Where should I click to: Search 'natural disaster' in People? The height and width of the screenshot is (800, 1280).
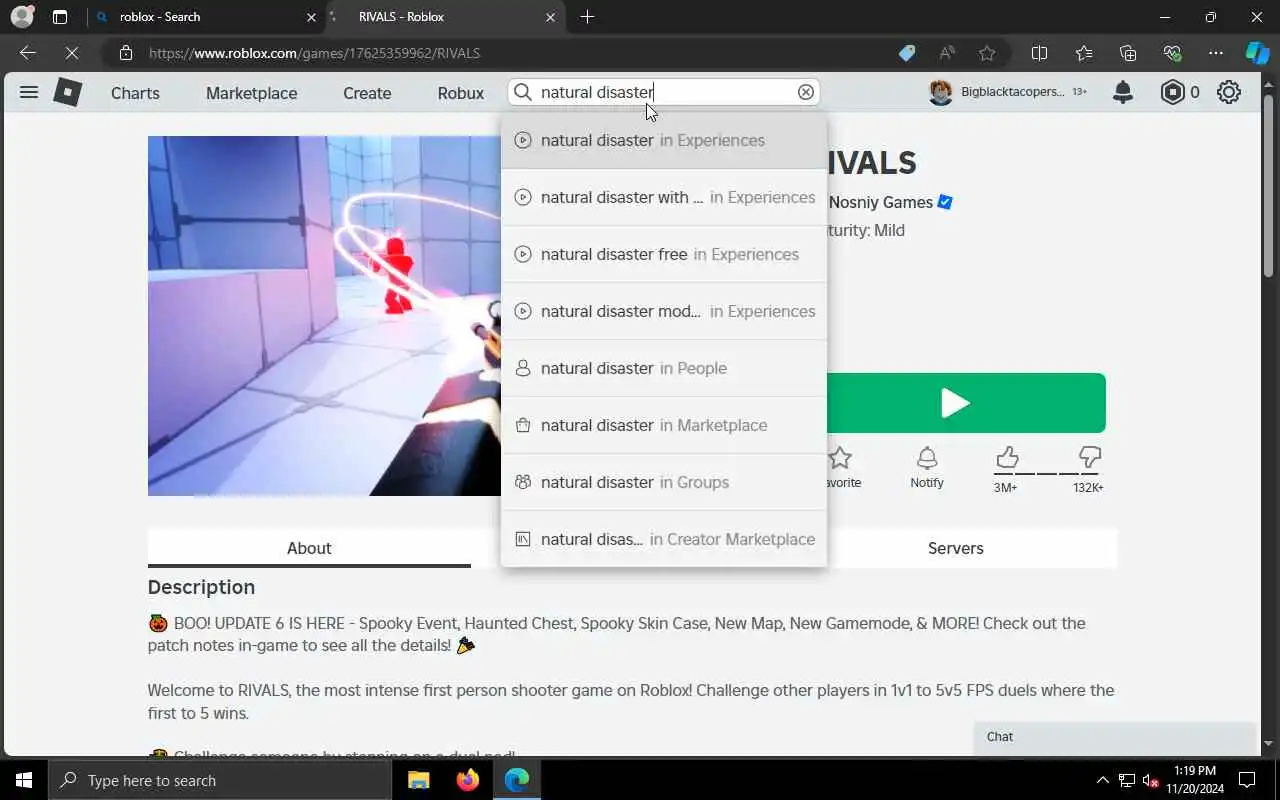tap(664, 368)
